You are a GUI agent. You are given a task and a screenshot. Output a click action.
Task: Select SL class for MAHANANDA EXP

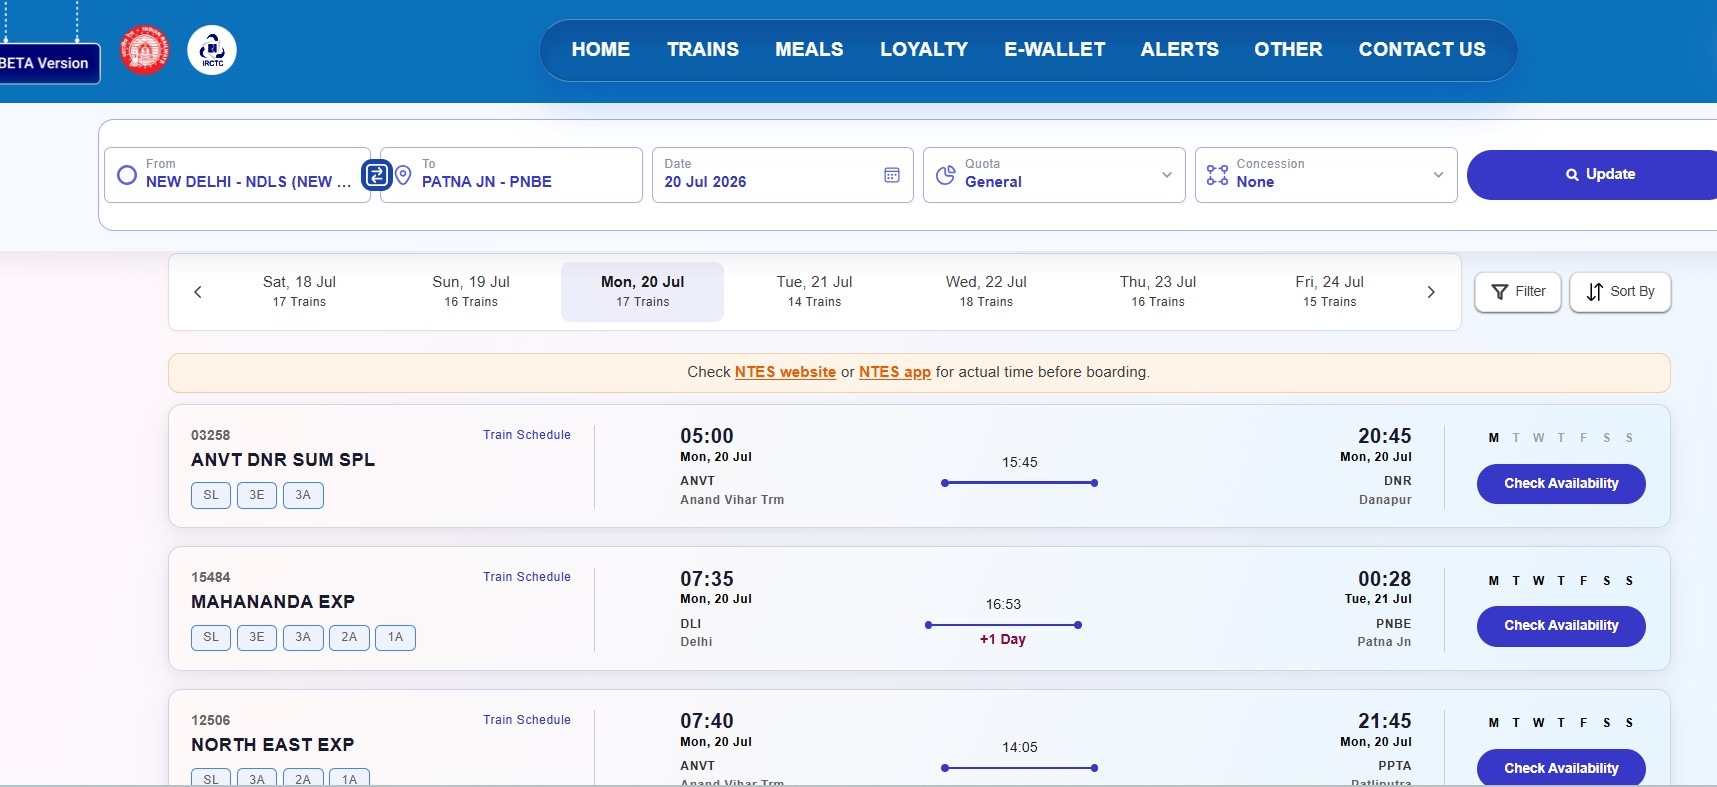pyautogui.click(x=211, y=637)
